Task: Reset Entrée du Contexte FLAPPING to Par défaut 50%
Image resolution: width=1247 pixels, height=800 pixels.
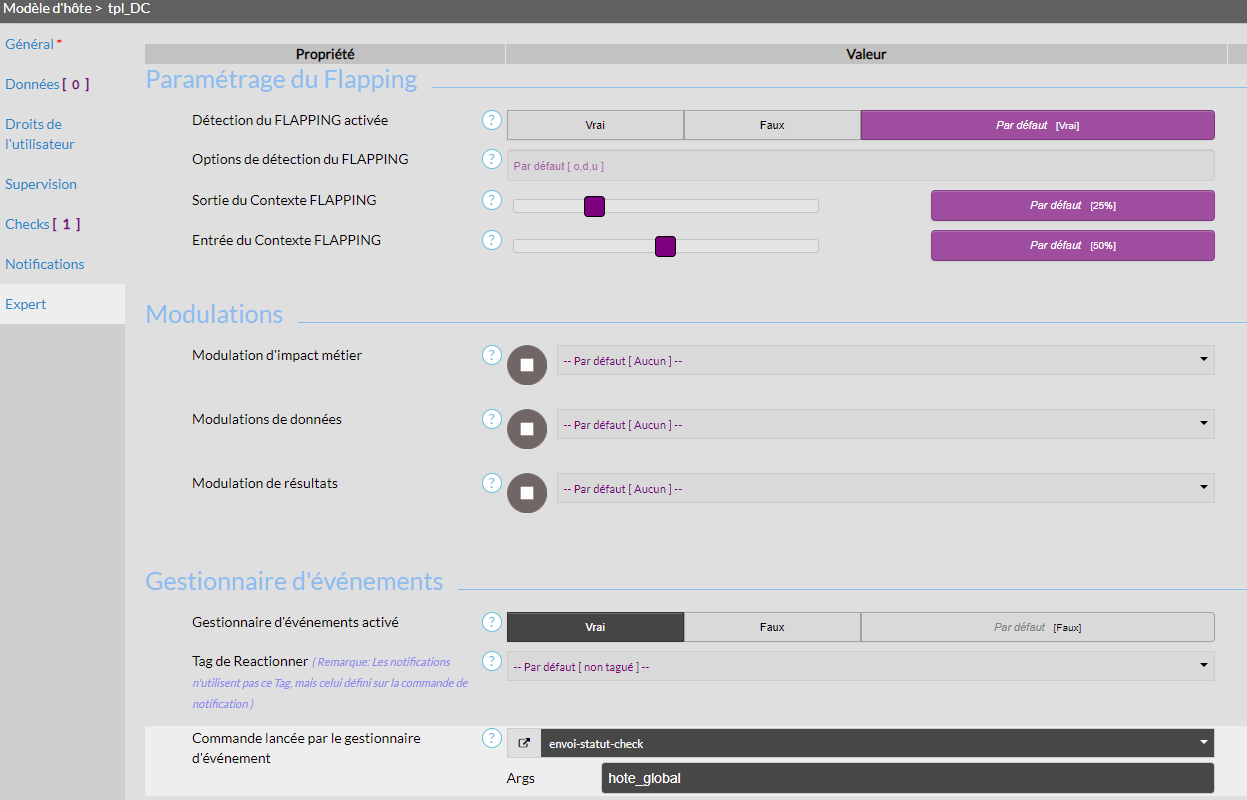Action: pos(1072,245)
